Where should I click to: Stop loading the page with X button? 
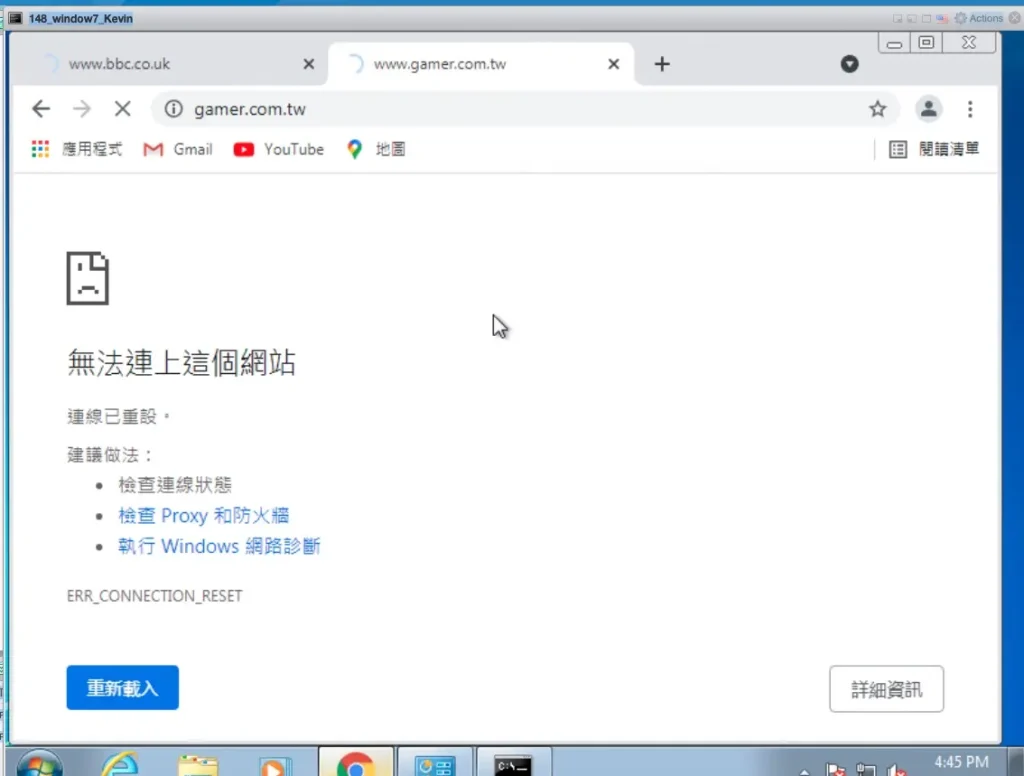tap(122, 109)
